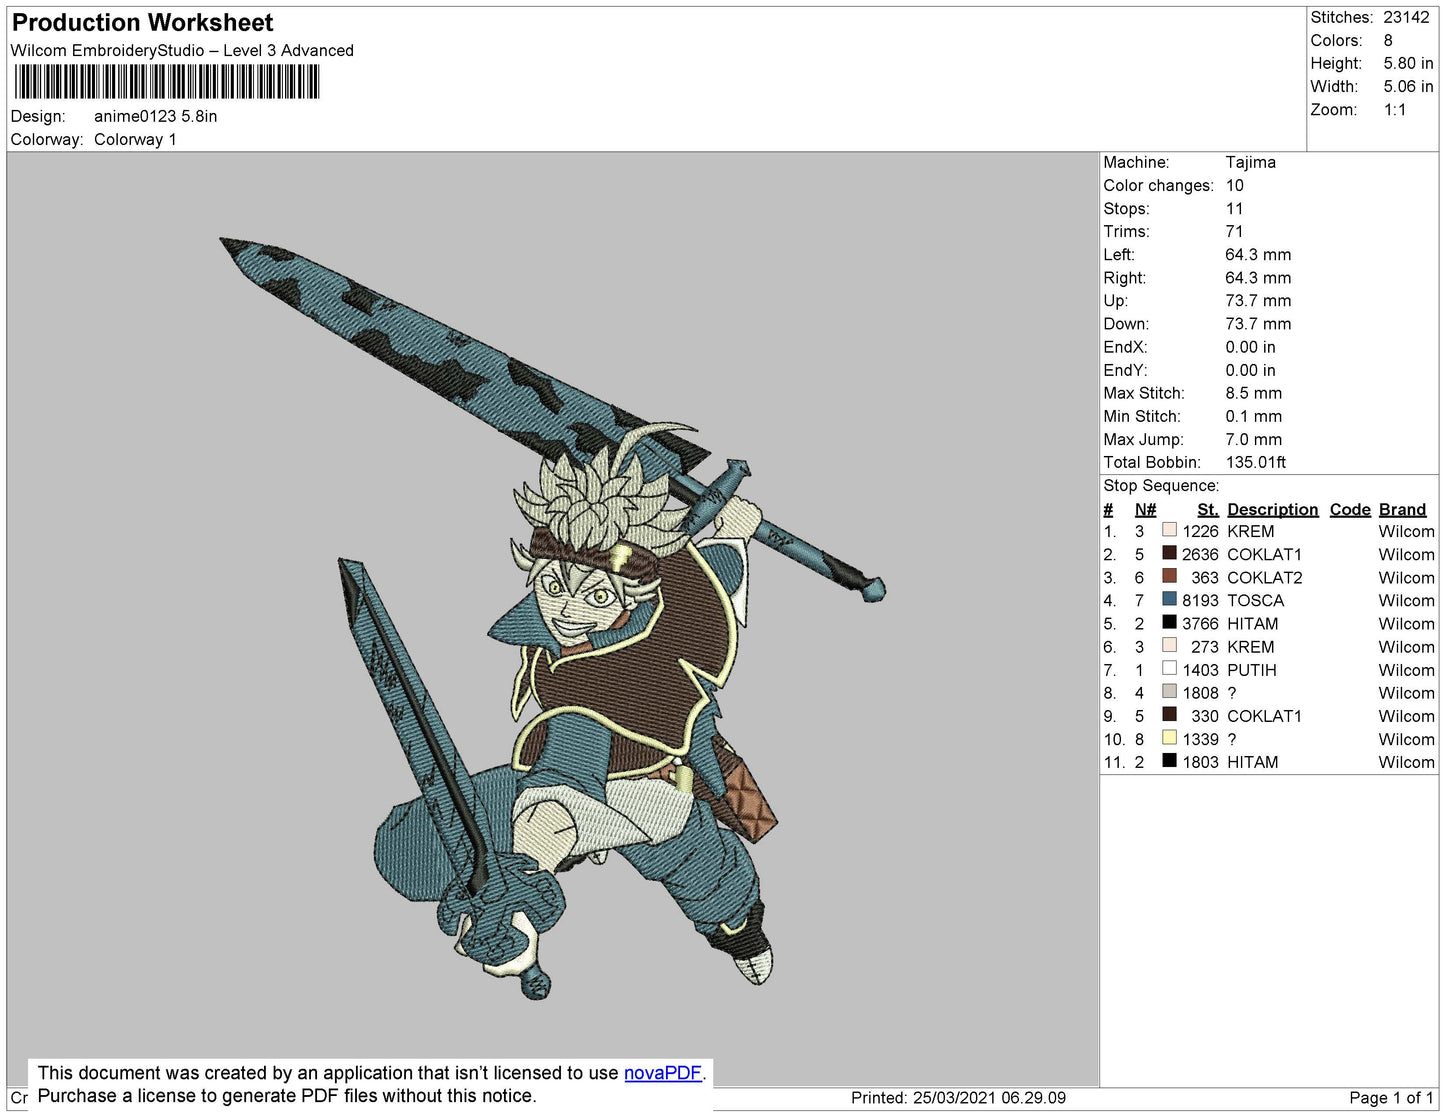Select the COKLAT2 swatch in stop 3
Screen dimensions: 1445x1117
click(x=1169, y=576)
